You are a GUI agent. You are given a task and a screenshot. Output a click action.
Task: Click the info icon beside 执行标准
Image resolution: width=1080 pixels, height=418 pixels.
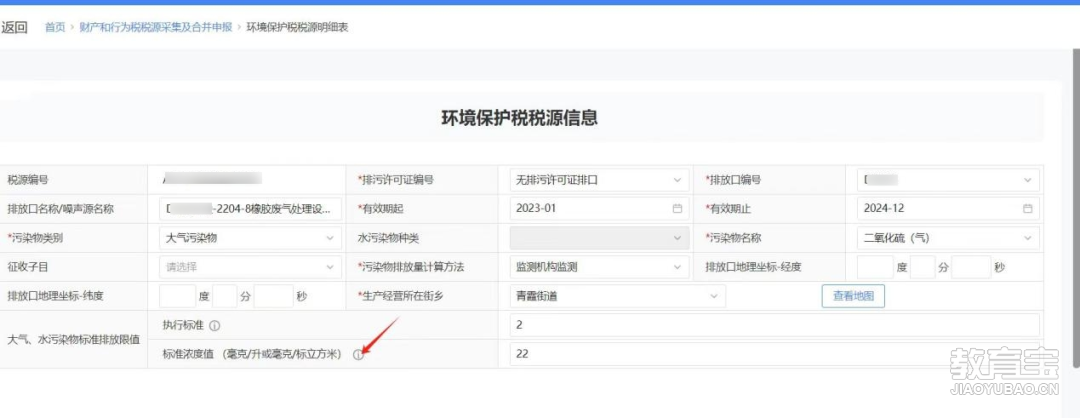point(215,326)
